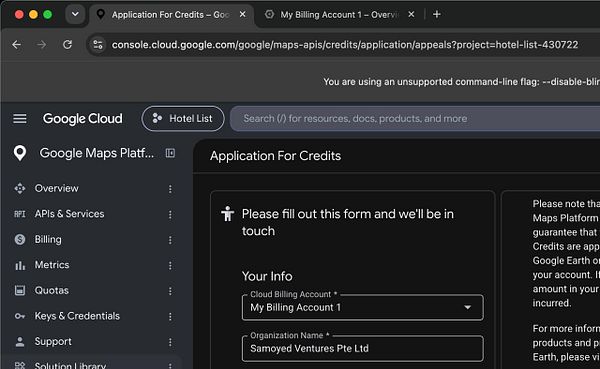Open the more options for Overview
The width and height of the screenshot is (600, 369).
click(x=170, y=189)
